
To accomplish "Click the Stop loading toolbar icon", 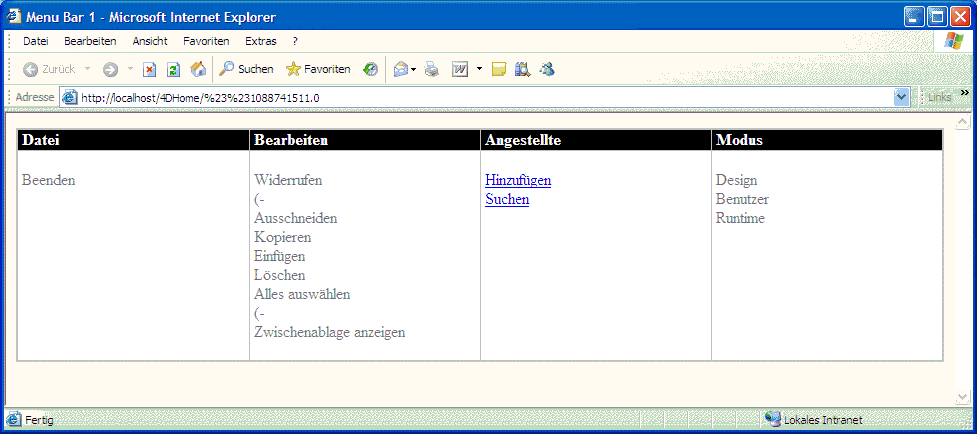I will pos(149,69).
